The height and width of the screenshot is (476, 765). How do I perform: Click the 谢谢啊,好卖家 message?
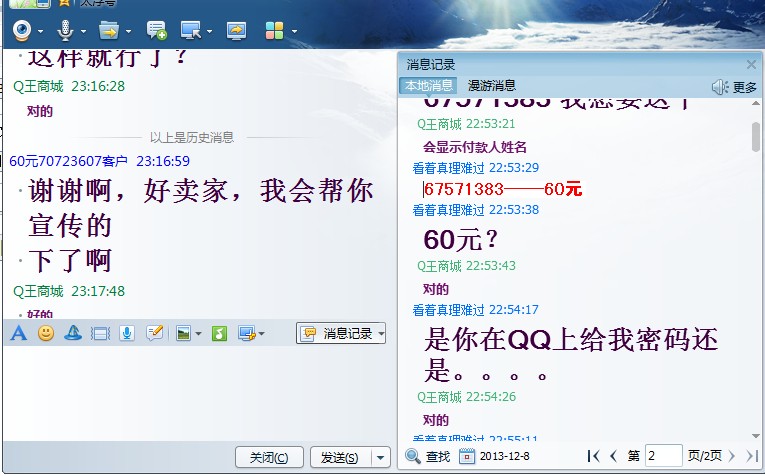[200, 208]
